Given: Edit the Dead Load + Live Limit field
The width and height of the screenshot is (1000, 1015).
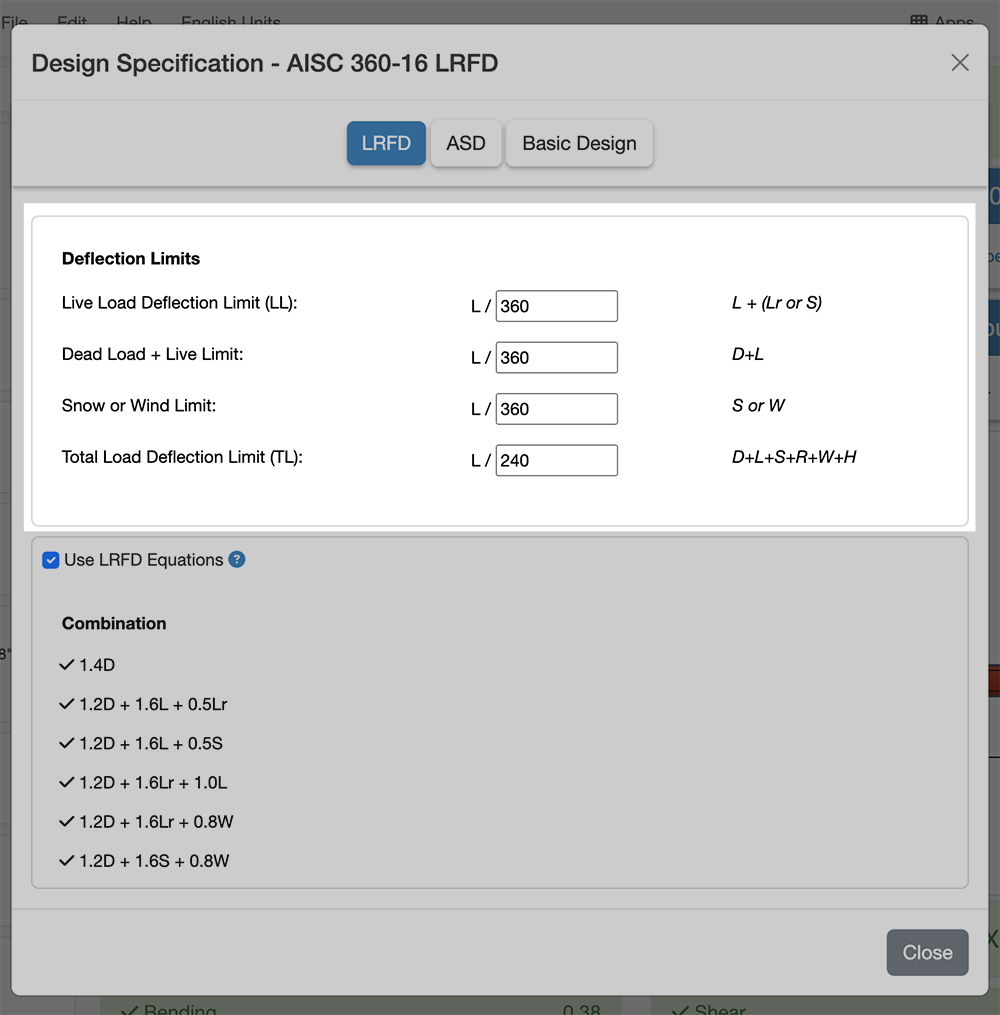Looking at the screenshot, I should click(x=557, y=357).
